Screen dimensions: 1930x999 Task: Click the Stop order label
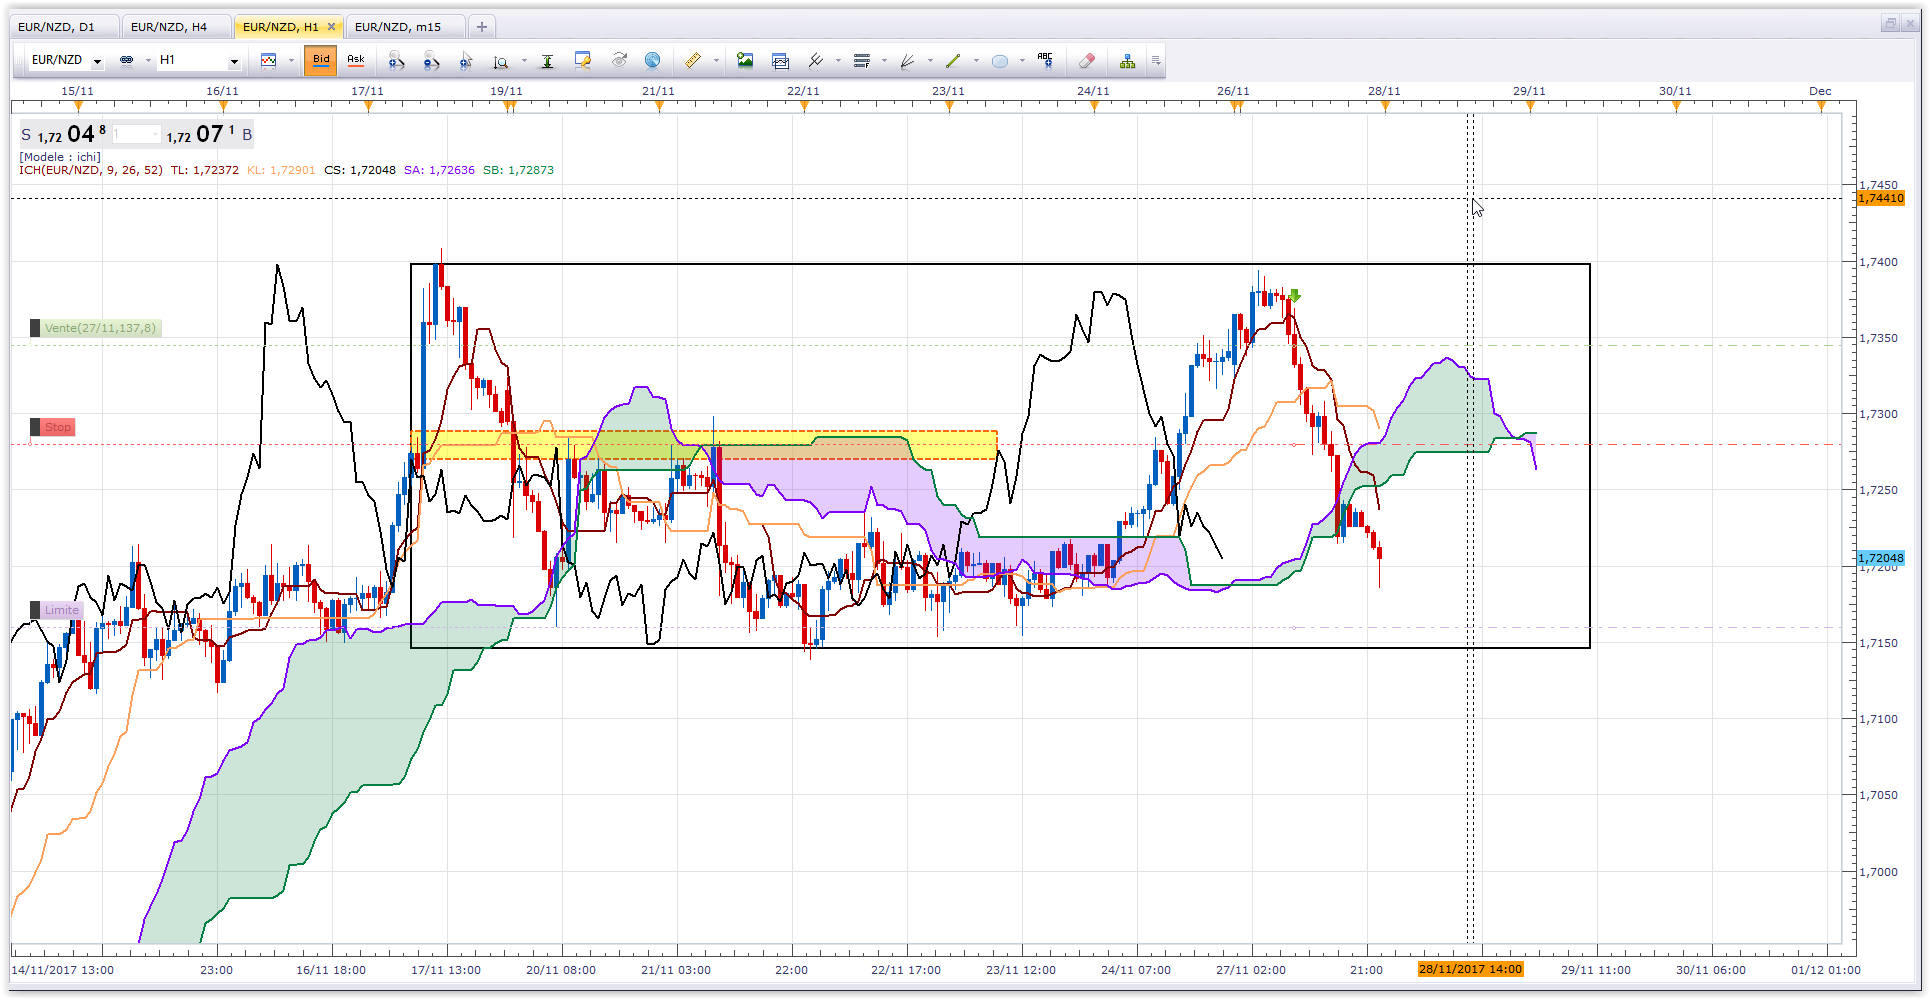53,427
